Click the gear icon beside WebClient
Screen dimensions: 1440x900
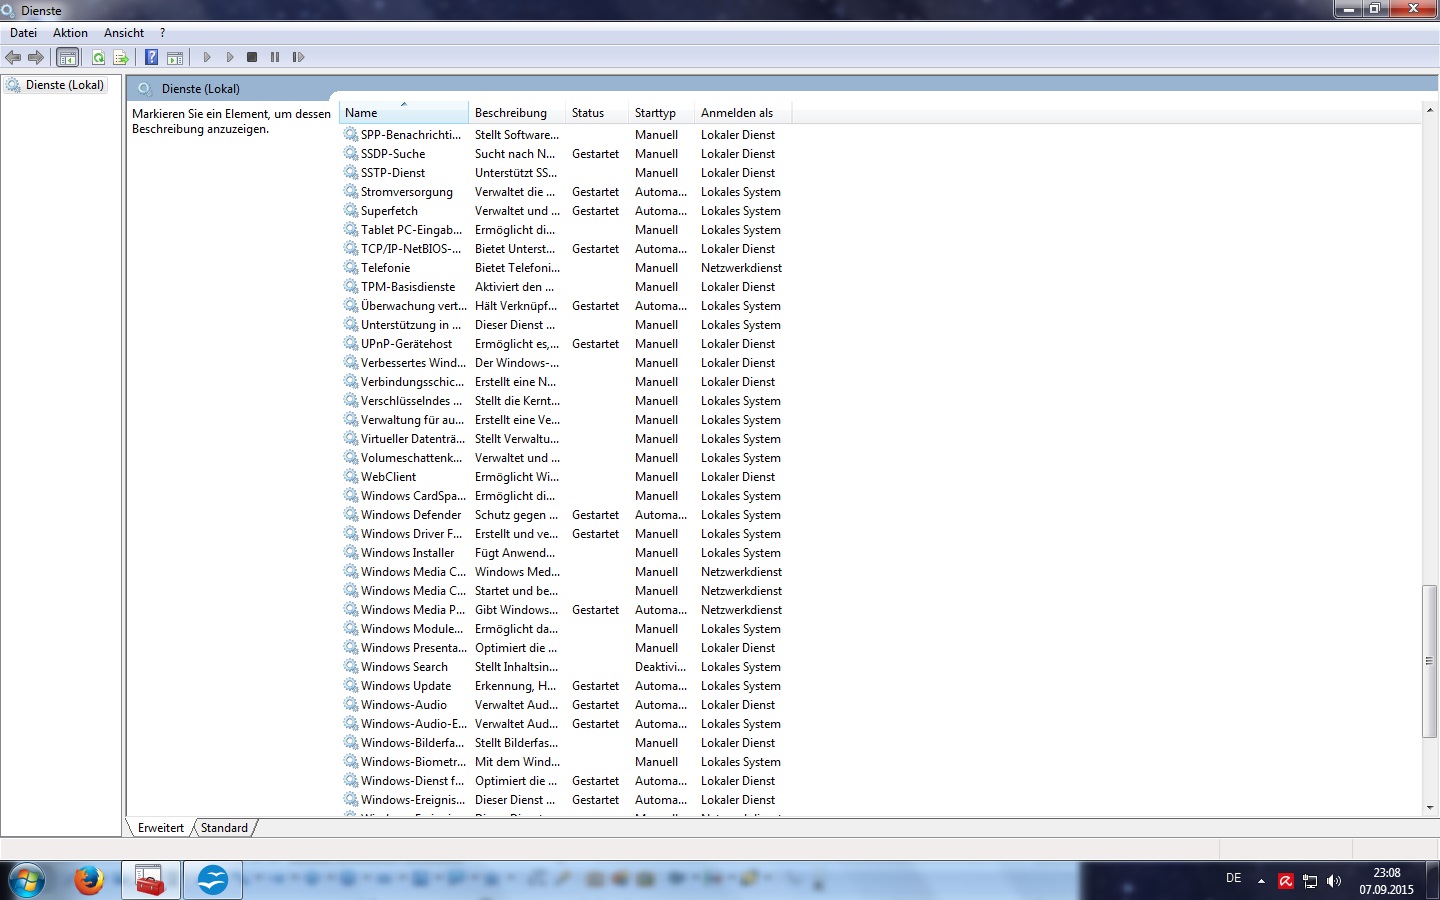[x=351, y=476]
